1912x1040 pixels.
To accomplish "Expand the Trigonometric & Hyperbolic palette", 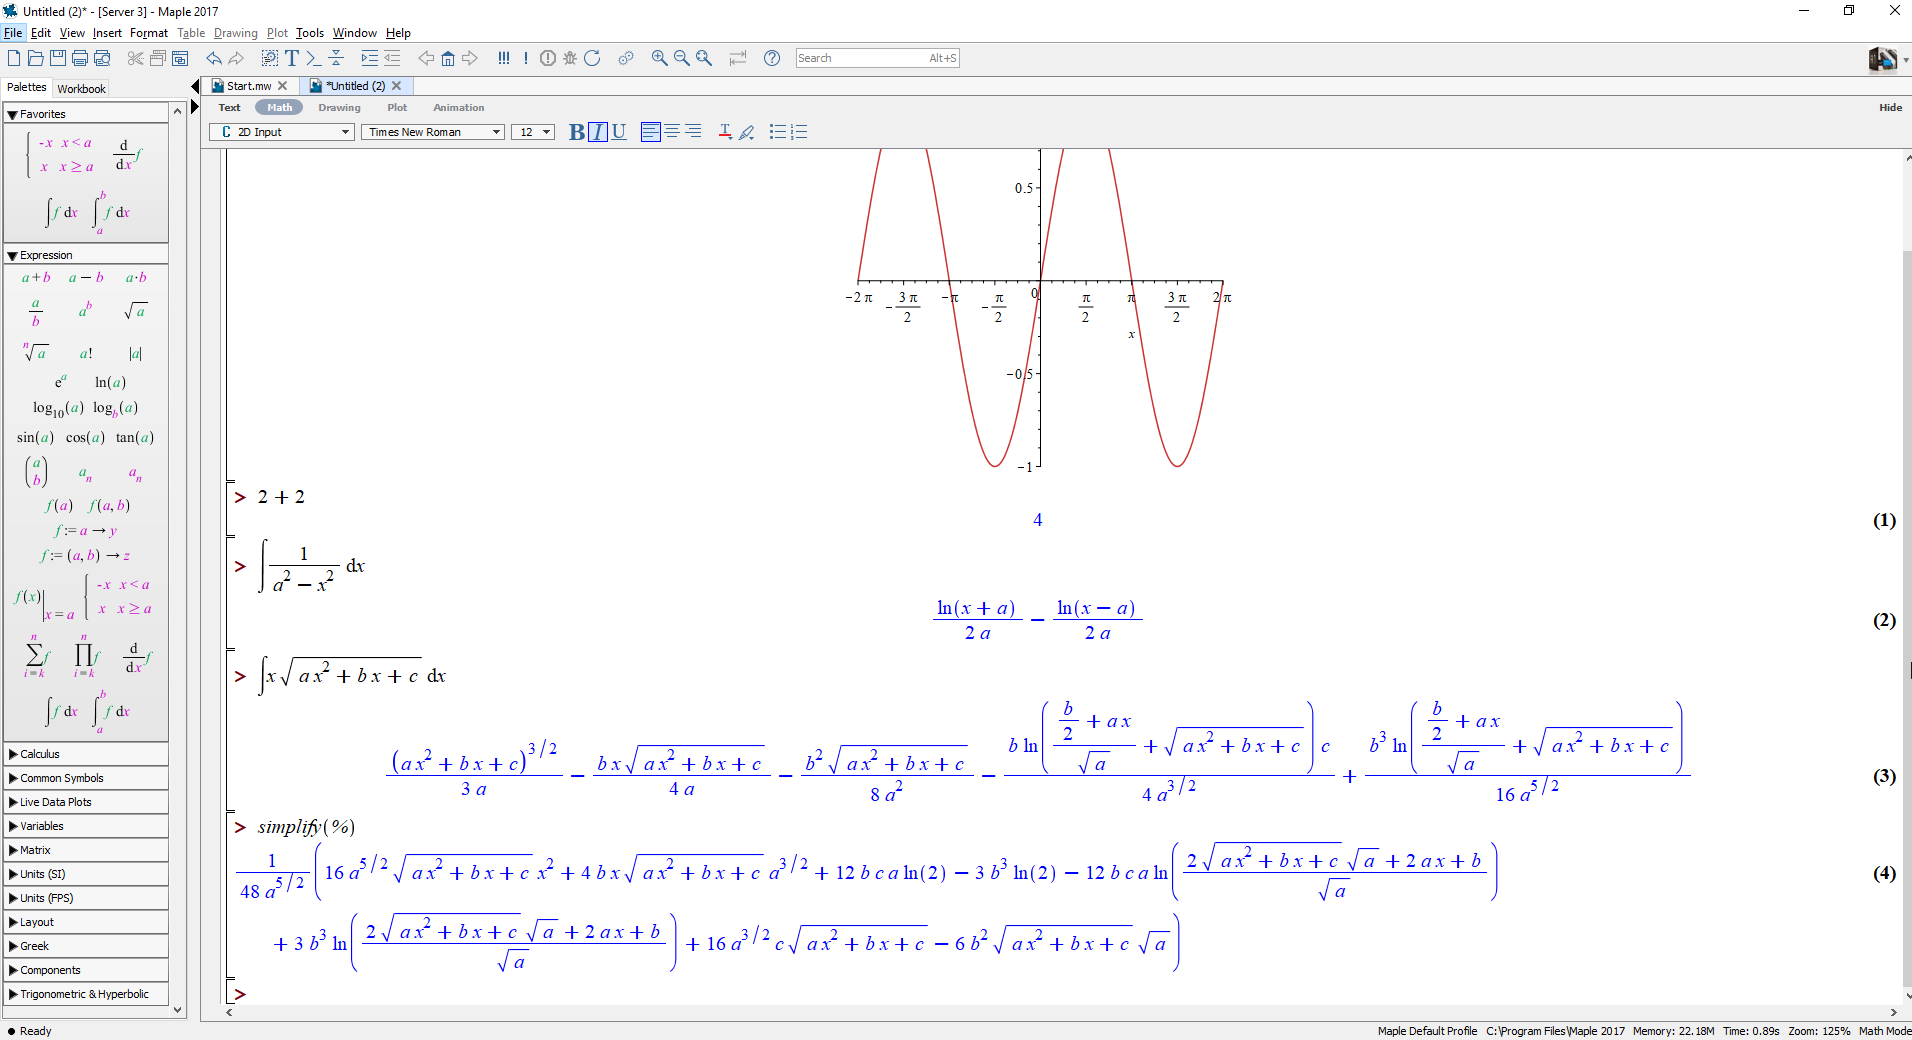I will pos(86,994).
